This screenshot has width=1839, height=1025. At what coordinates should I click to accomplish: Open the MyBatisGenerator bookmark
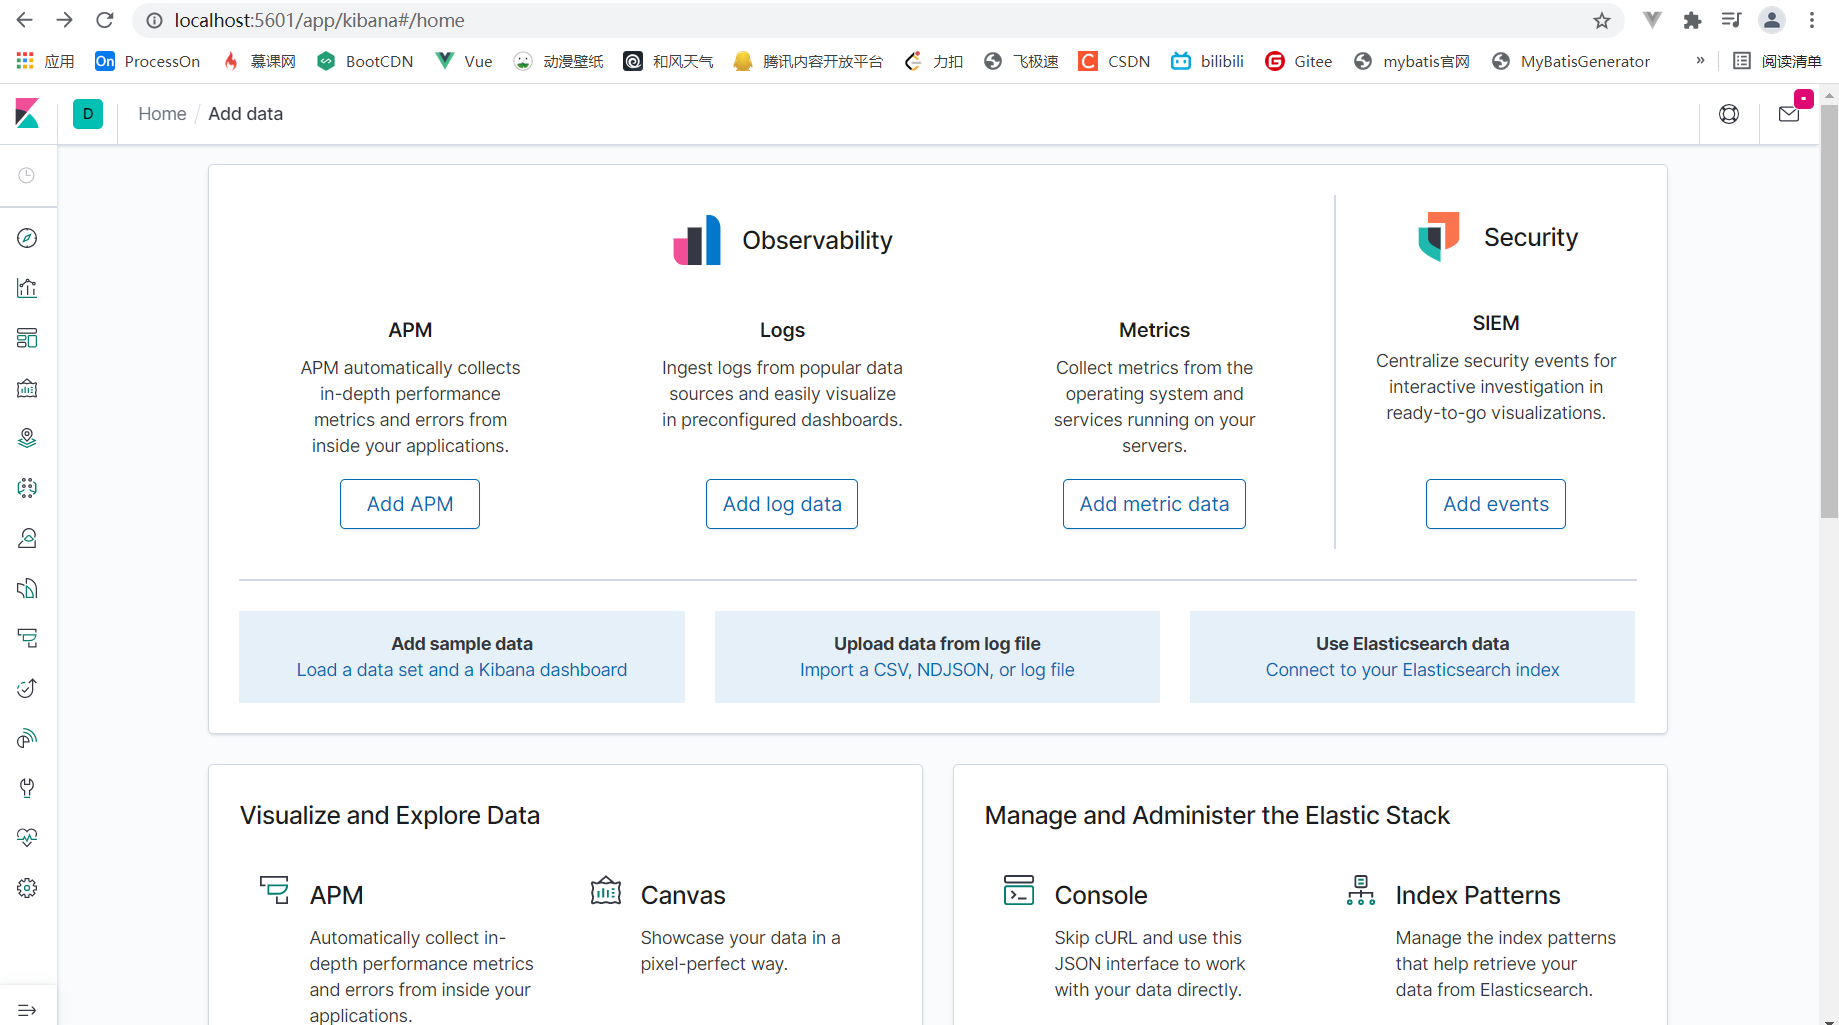click(x=1570, y=61)
